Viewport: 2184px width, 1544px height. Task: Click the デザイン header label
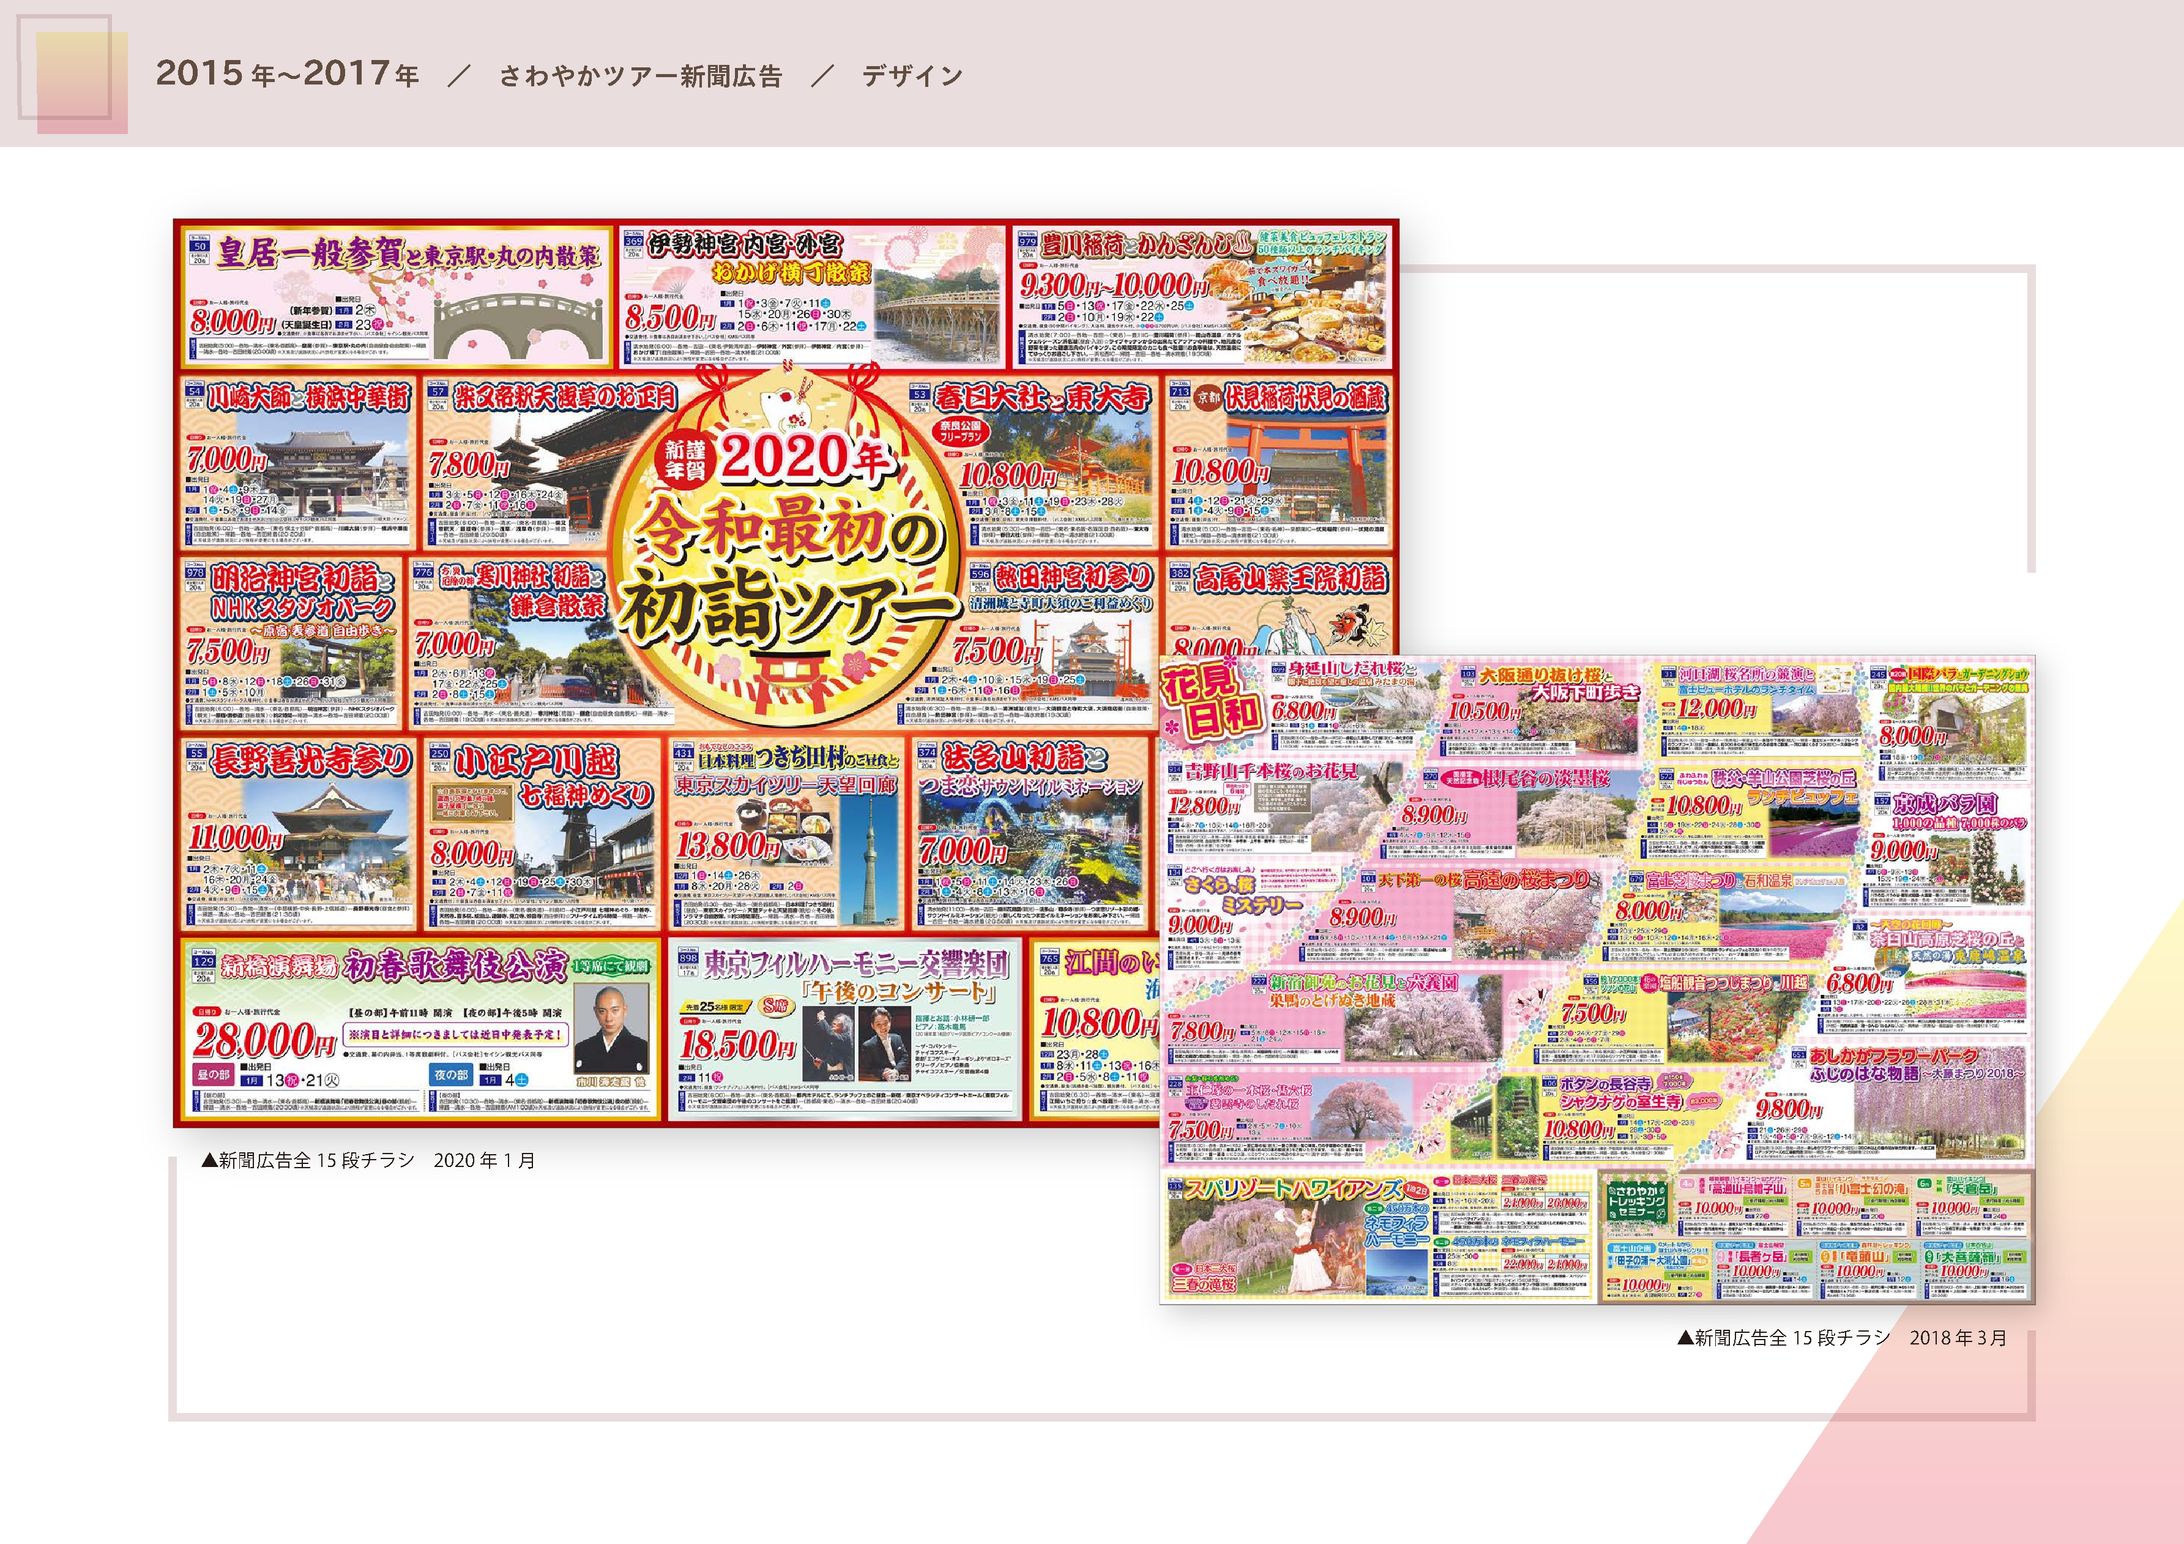click(x=912, y=76)
